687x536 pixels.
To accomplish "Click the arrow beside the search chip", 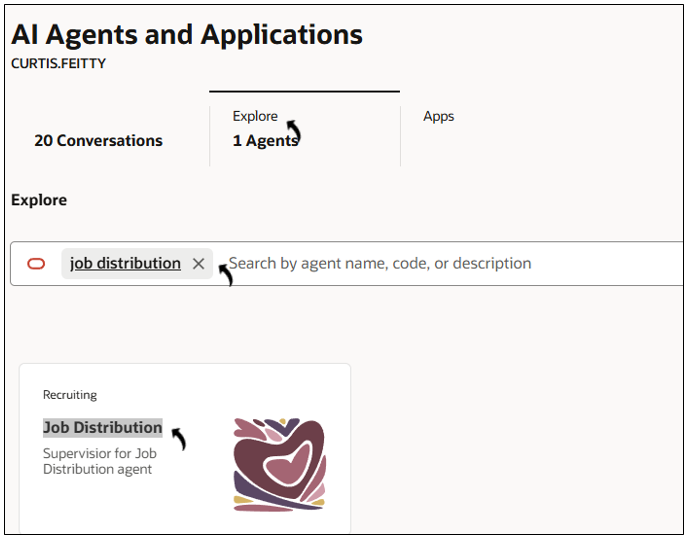I will (226, 274).
